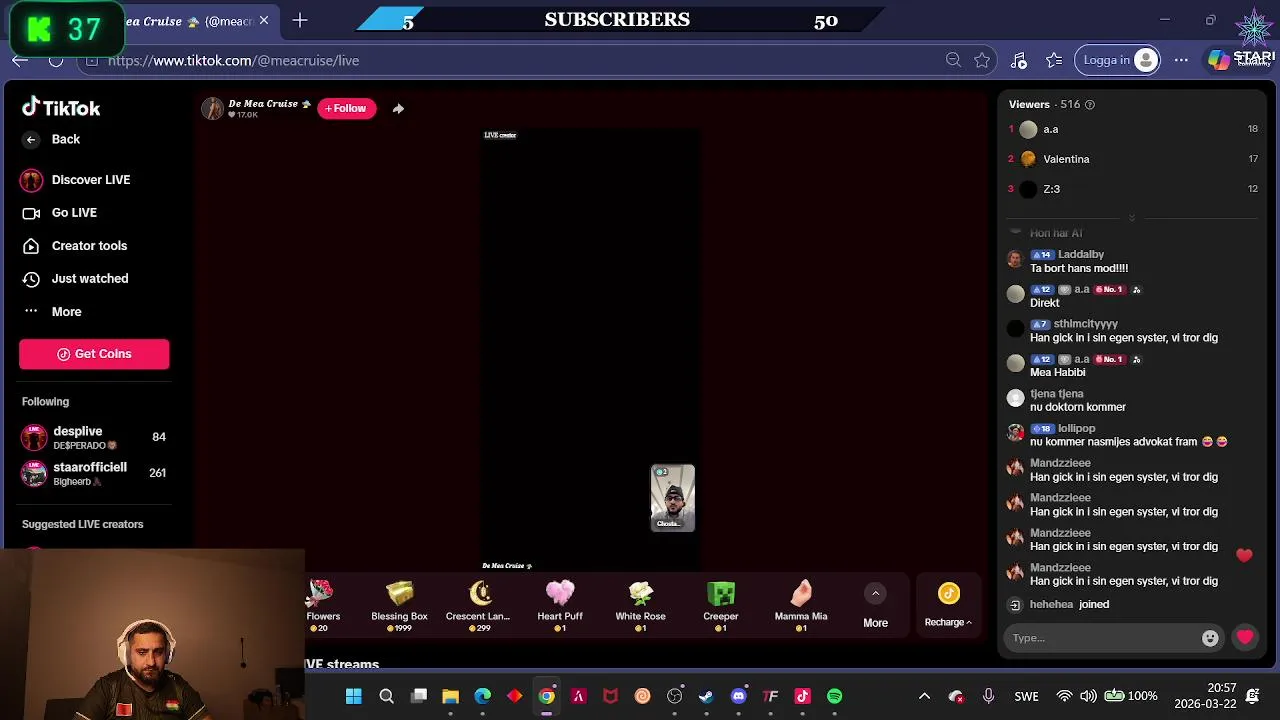Image resolution: width=1280 pixels, height=720 pixels.
Task: Open volume control in system tray
Action: 1088,696
